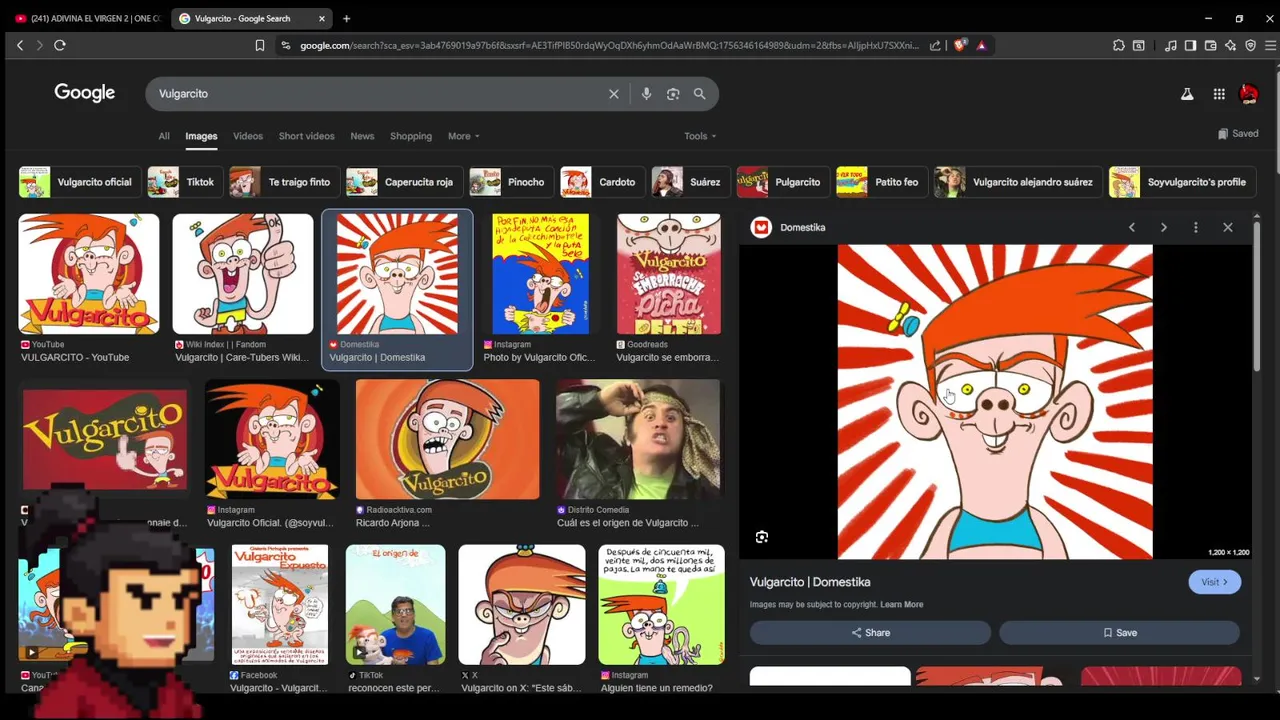Image resolution: width=1280 pixels, height=720 pixels.
Task: Open a new browser tab
Action: coord(347,18)
